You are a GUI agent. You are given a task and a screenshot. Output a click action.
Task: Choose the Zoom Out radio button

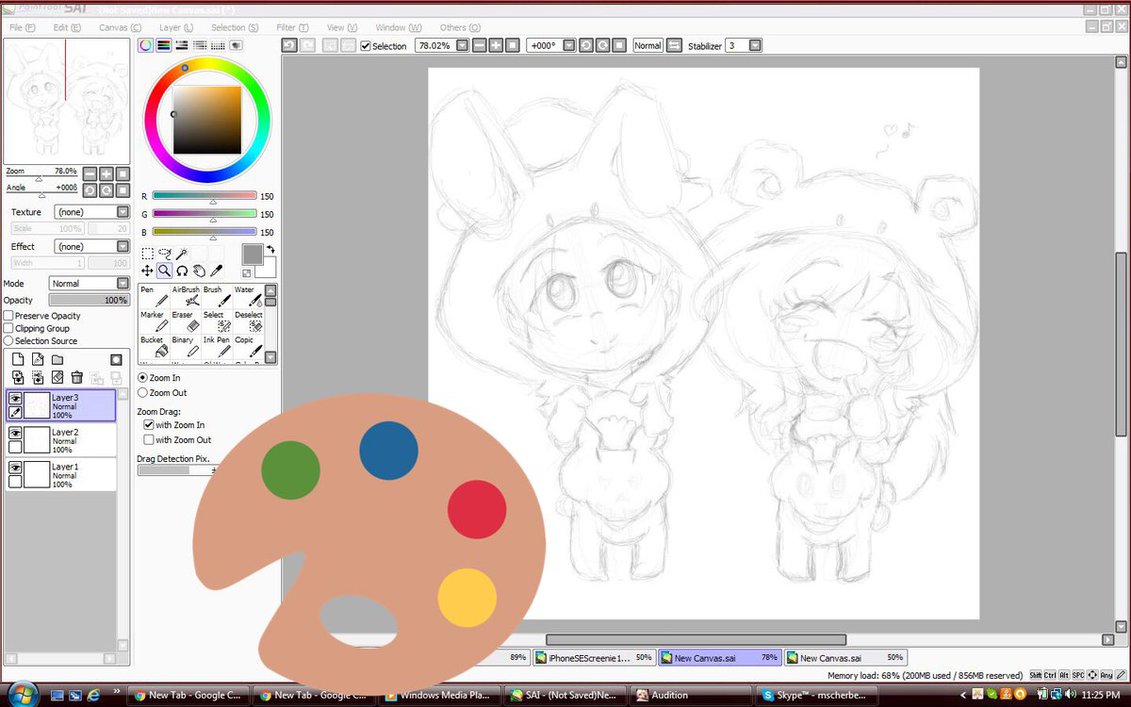tap(143, 393)
